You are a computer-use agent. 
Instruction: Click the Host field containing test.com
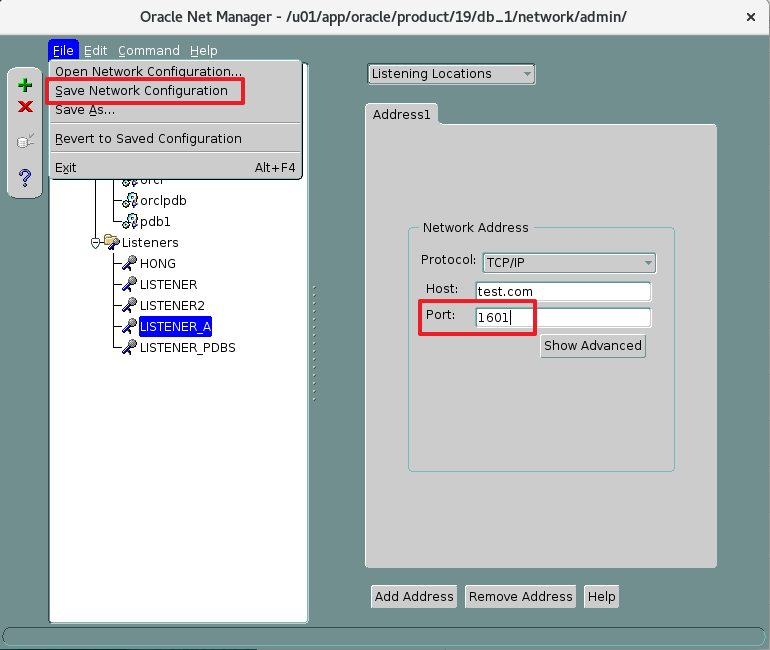[x=563, y=292]
